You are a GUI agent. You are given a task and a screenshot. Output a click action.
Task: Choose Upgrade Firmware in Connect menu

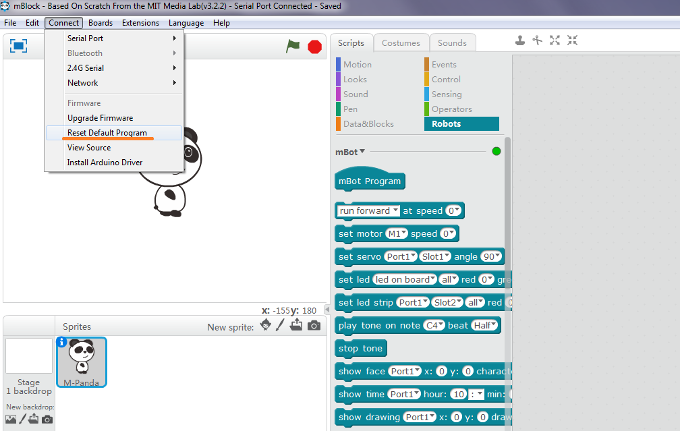click(x=114, y=118)
